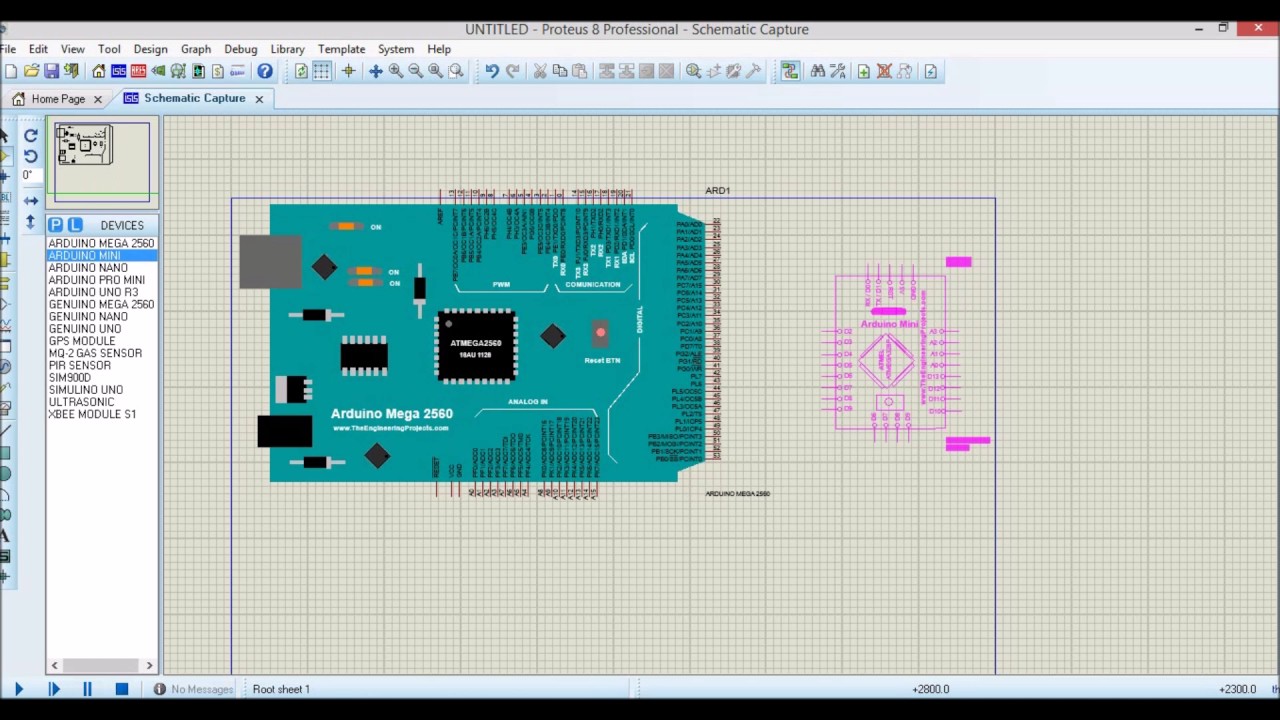This screenshot has height=720, width=1280.
Task: Open the System menu
Action: point(396,49)
